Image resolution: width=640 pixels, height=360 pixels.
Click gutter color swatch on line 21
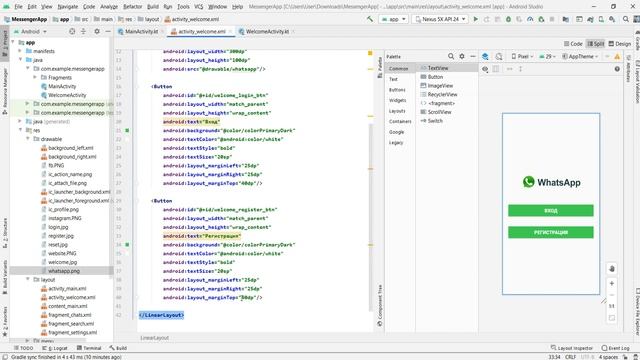coord(127,131)
